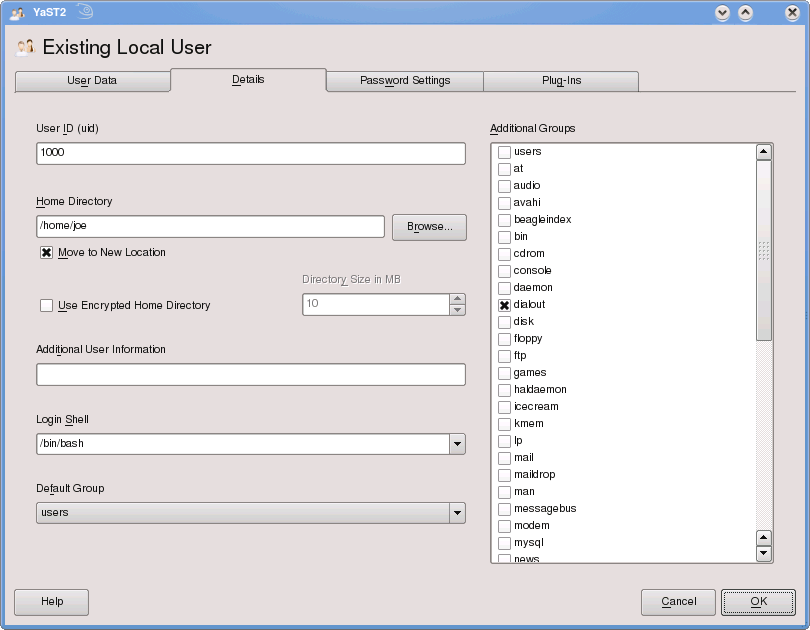This screenshot has height=630, width=810.
Task: Click the lower scroll-up arrow of groups list
Action: pos(764,538)
